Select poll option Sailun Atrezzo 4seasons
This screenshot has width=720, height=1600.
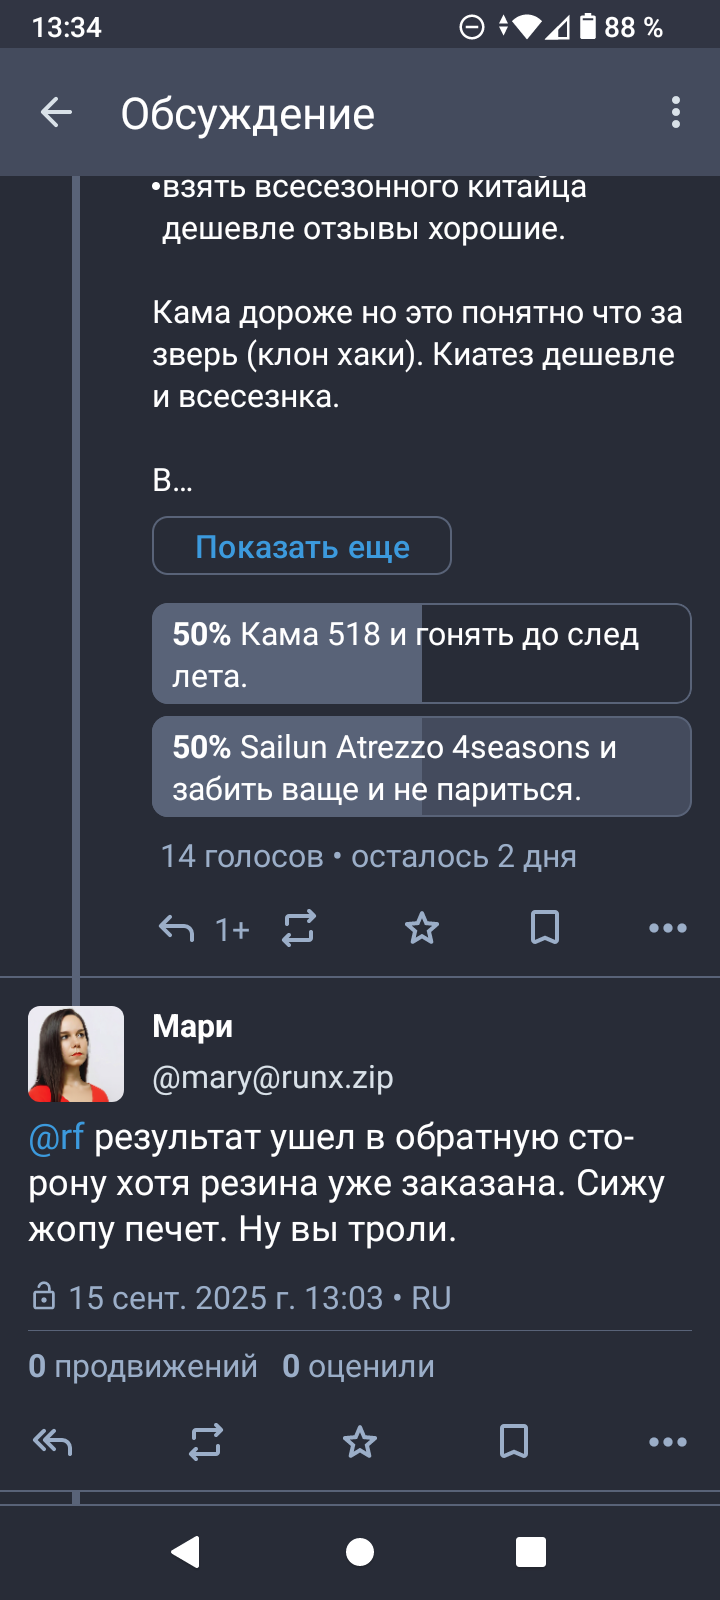tap(421, 767)
